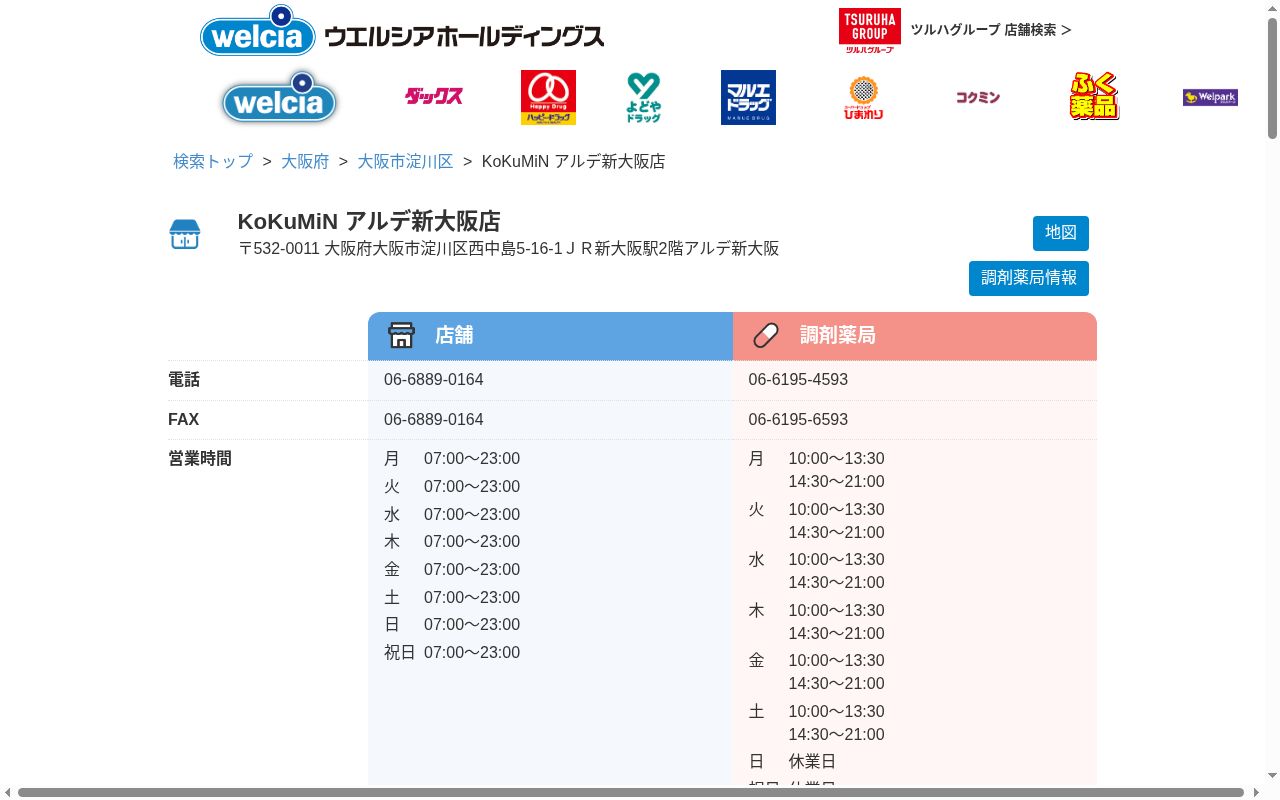Click the pill icon in 調剤薬局 header
Screen dimensions: 1280x800
pyautogui.click(x=766, y=335)
